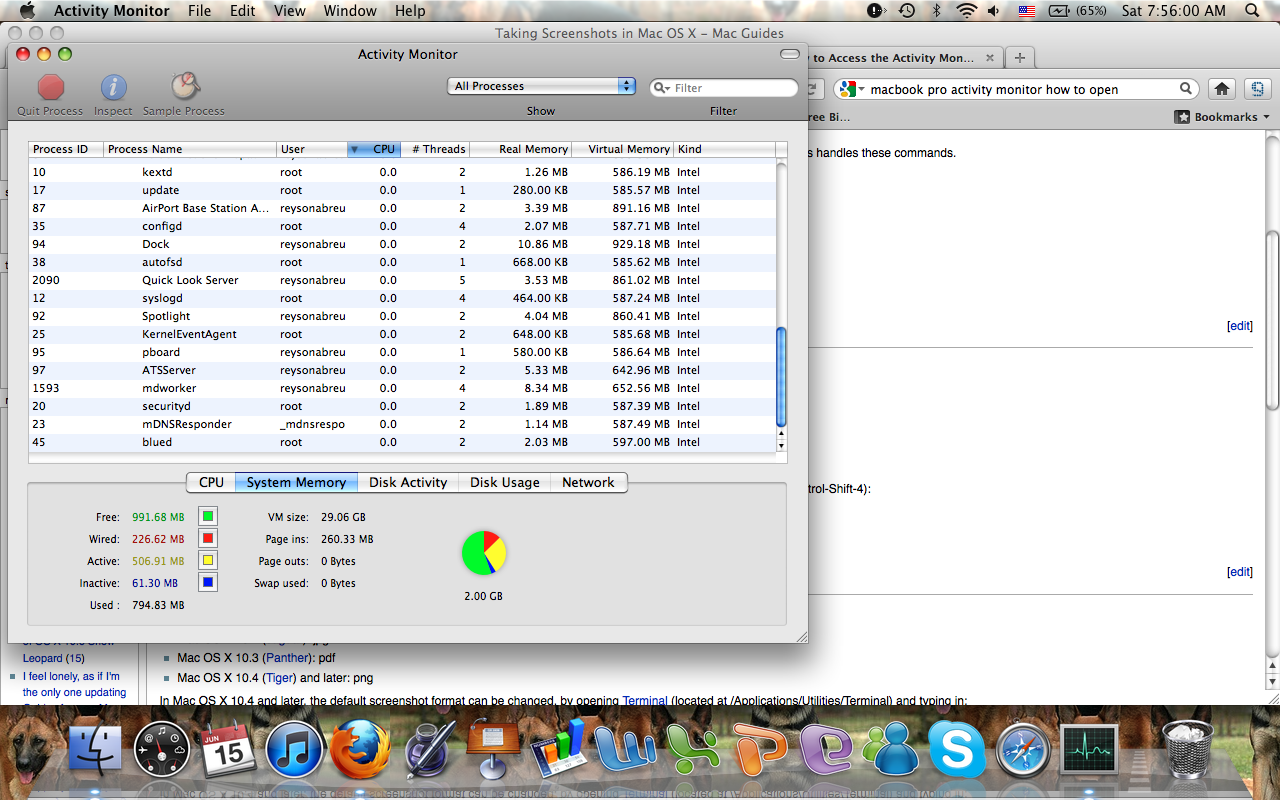Follow the Panther link in Firefox
The width and height of the screenshot is (1280, 800).
(287, 658)
